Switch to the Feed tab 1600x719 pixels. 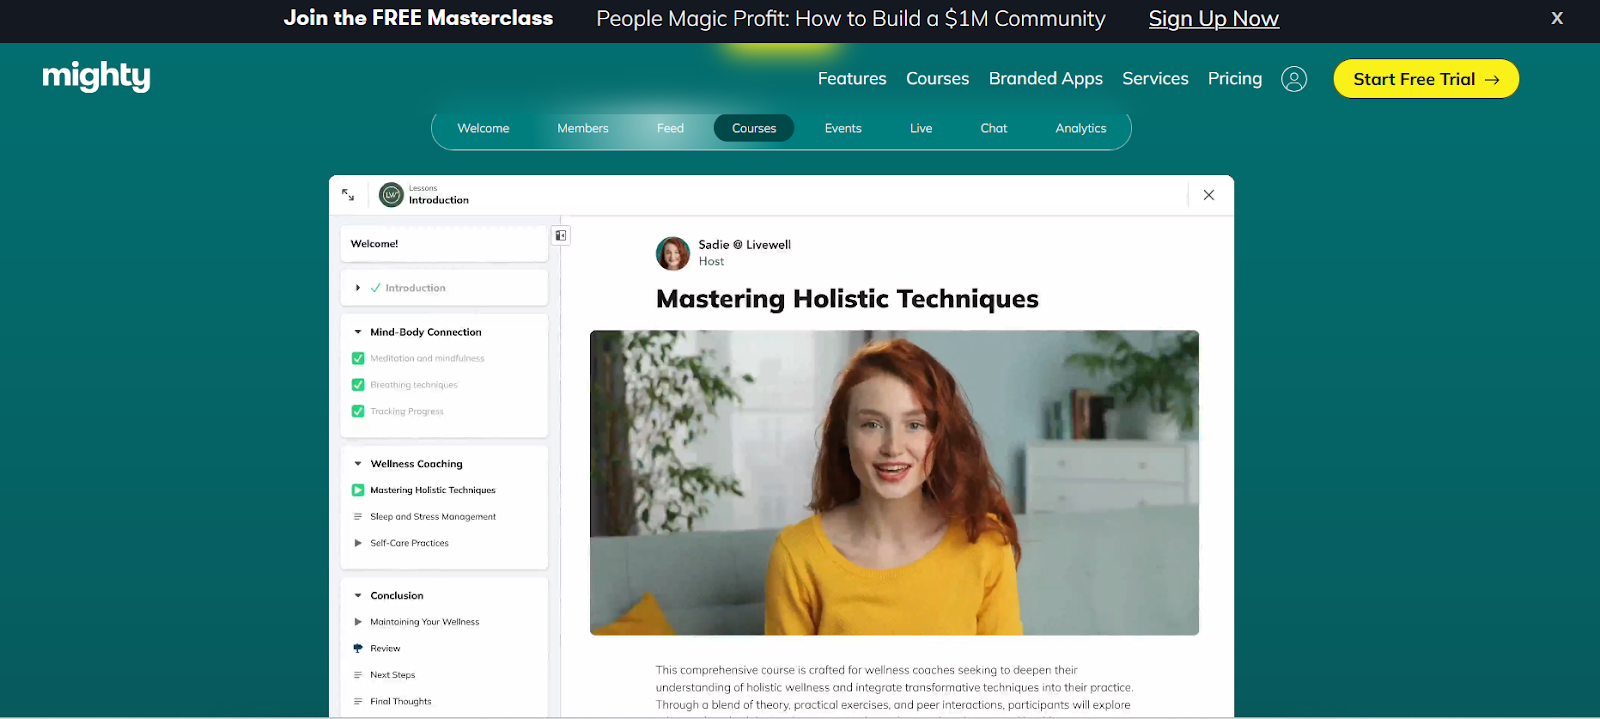point(670,128)
